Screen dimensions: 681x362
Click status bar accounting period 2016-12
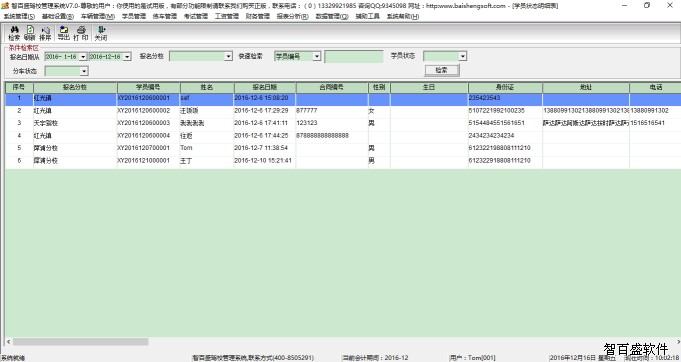click(x=376, y=358)
